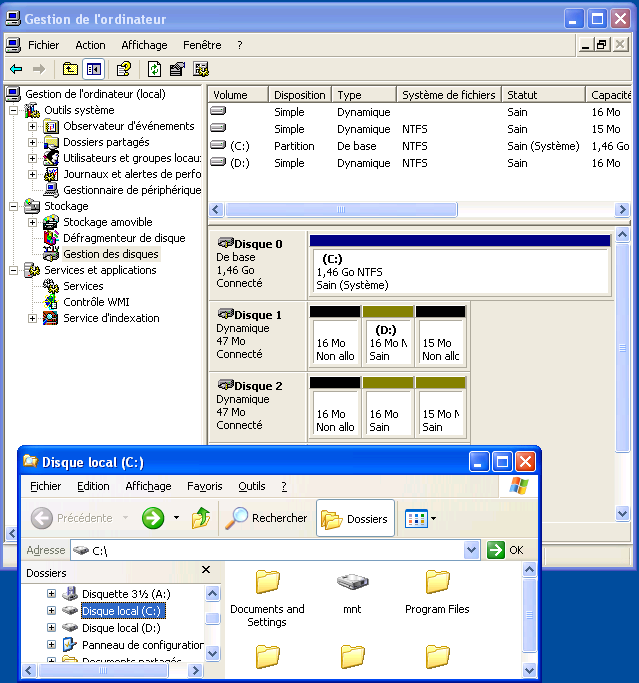Select the (D:) volume row in the list
Viewport: 639px width, 683px height.
pyautogui.click(x=419, y=163)
